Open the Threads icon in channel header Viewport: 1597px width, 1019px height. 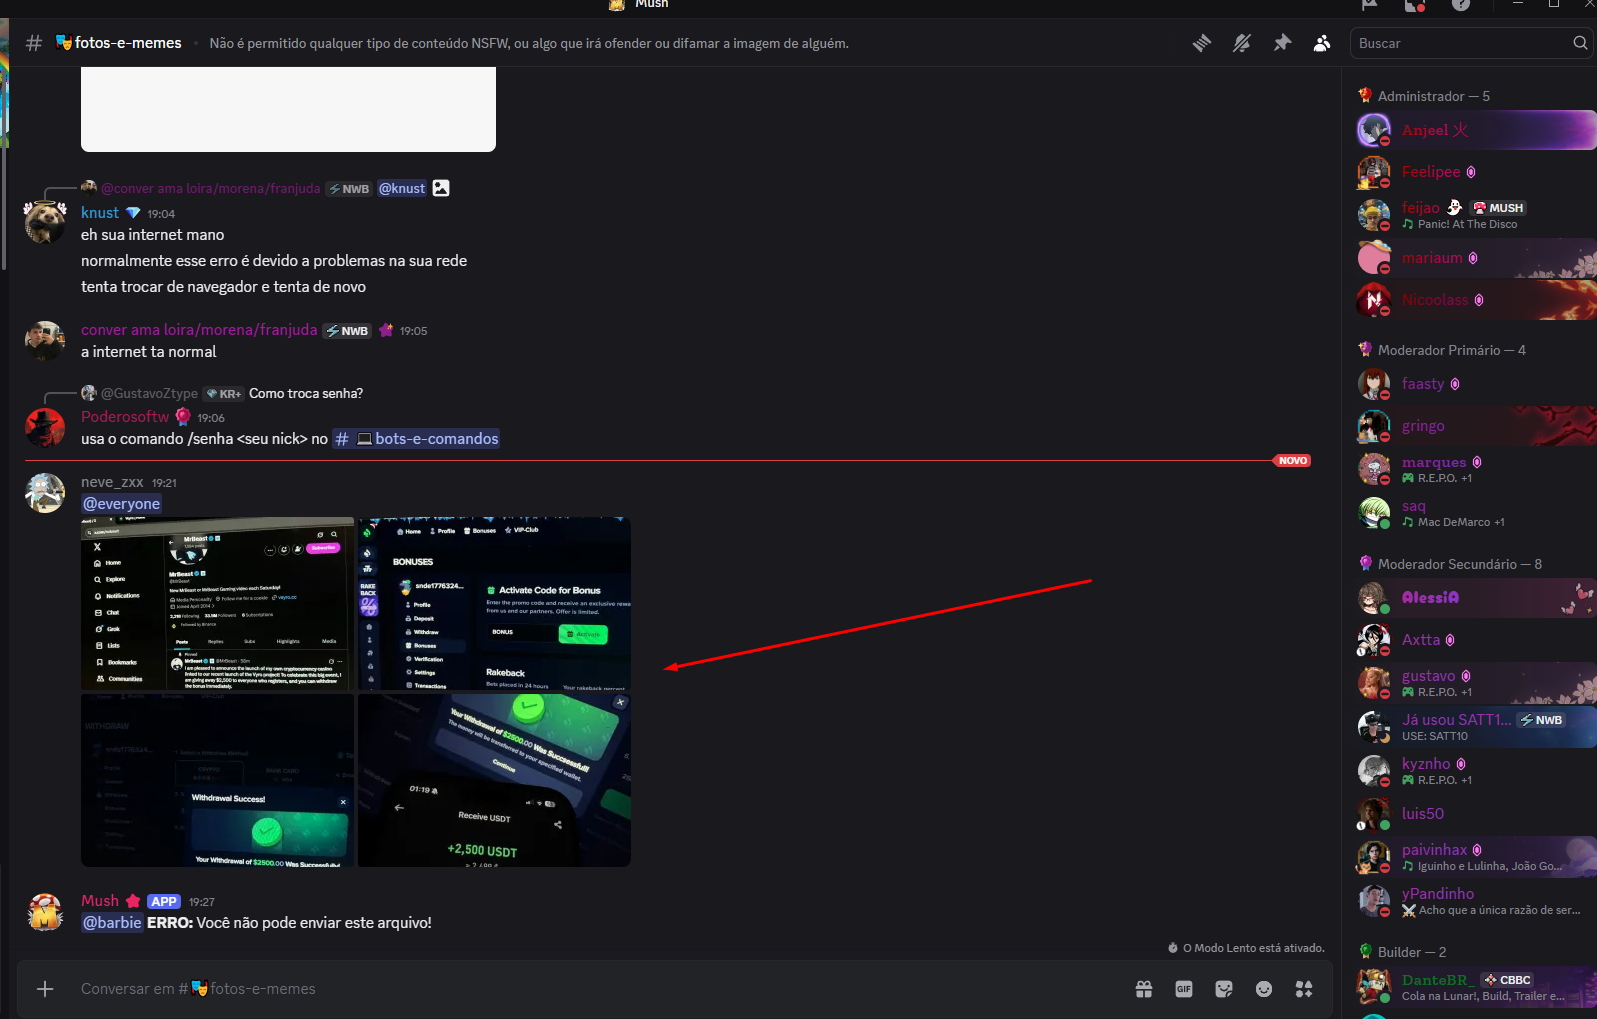coord(1202,43)
